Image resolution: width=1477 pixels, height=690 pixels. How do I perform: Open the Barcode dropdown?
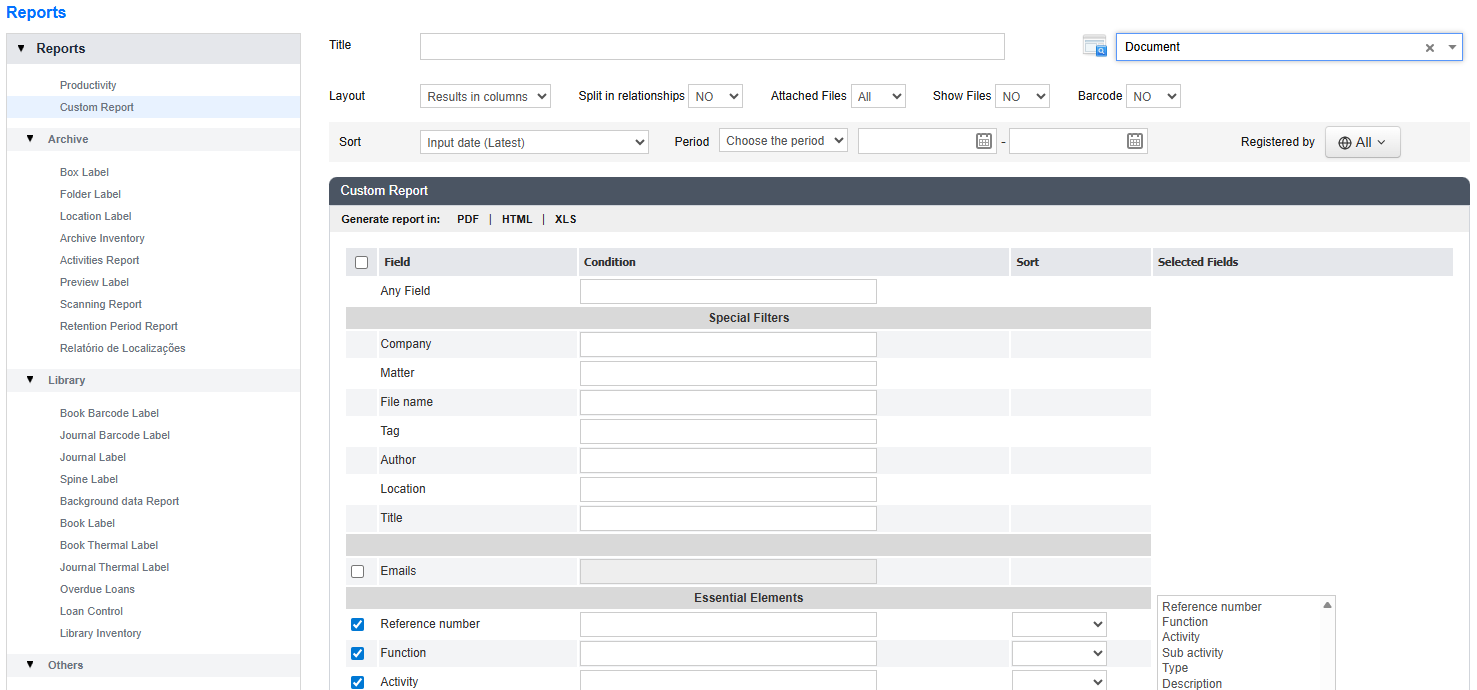click(1153, 96)
